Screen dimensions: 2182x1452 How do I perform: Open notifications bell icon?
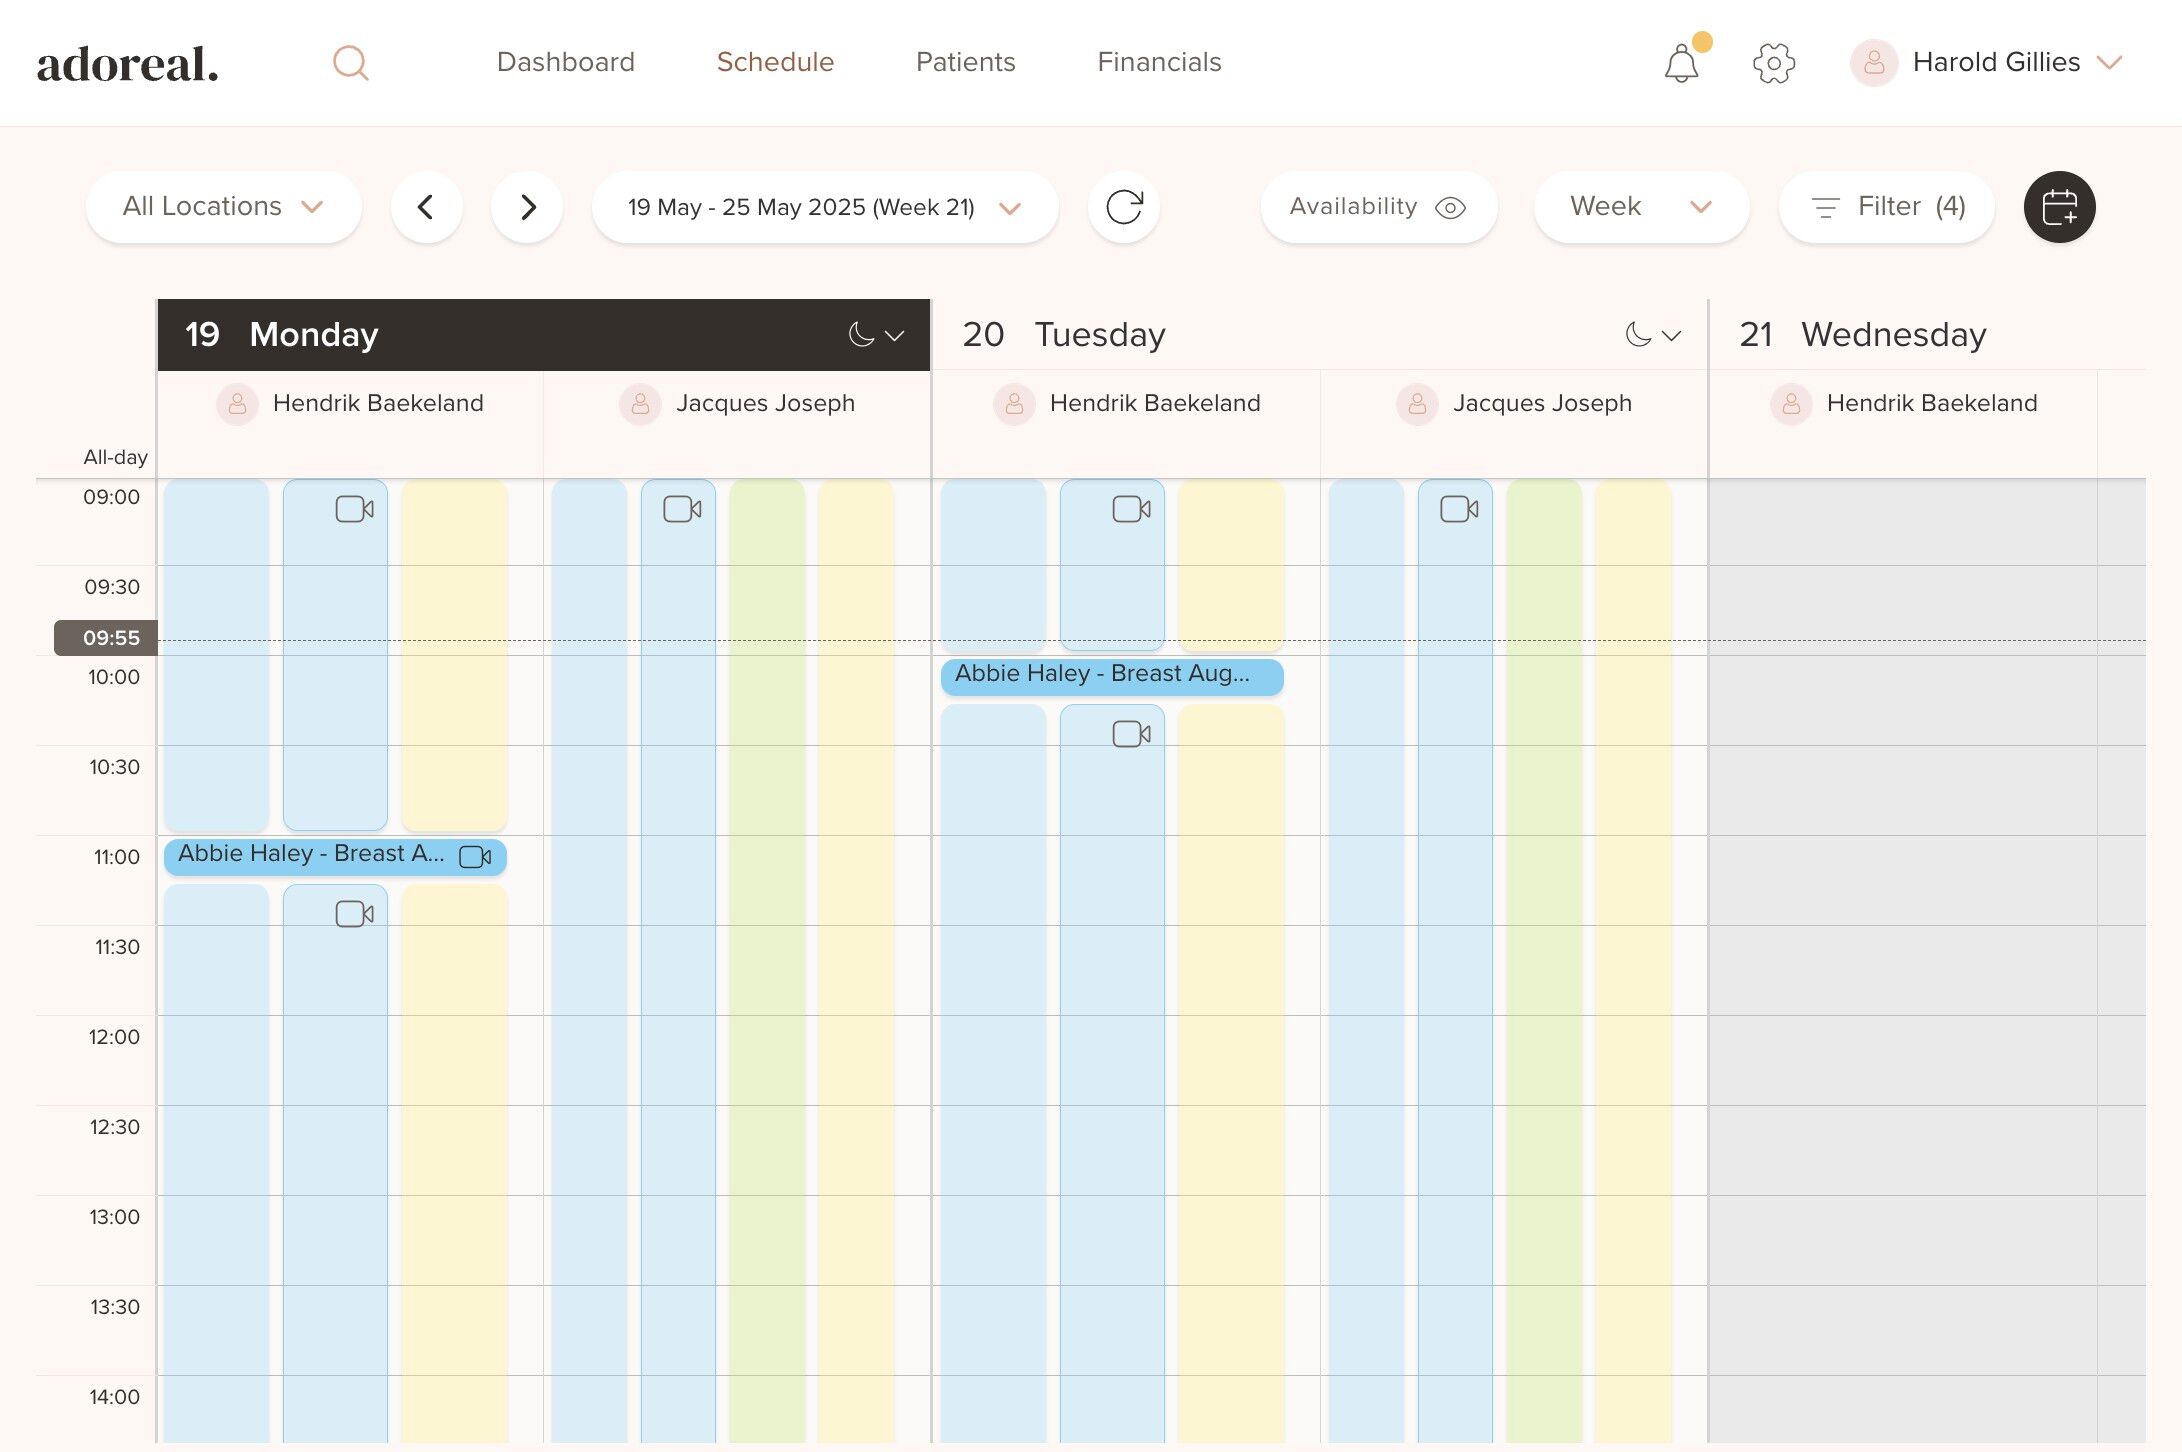point(1681,64)
